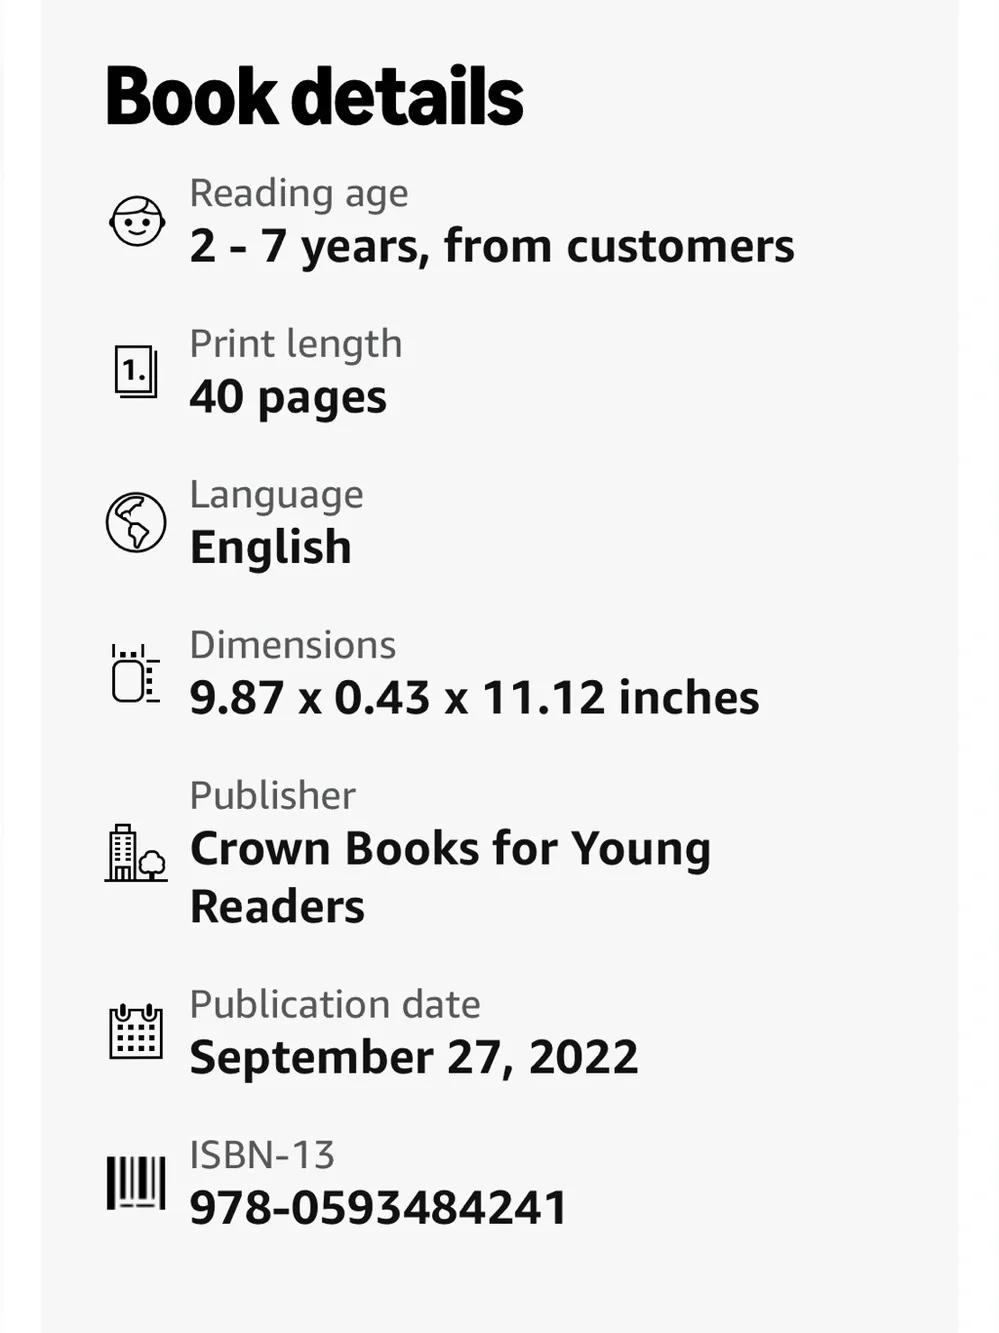Click the globe icon beside Language
This screenshot has height=1333, width=999.
[136, 522]
